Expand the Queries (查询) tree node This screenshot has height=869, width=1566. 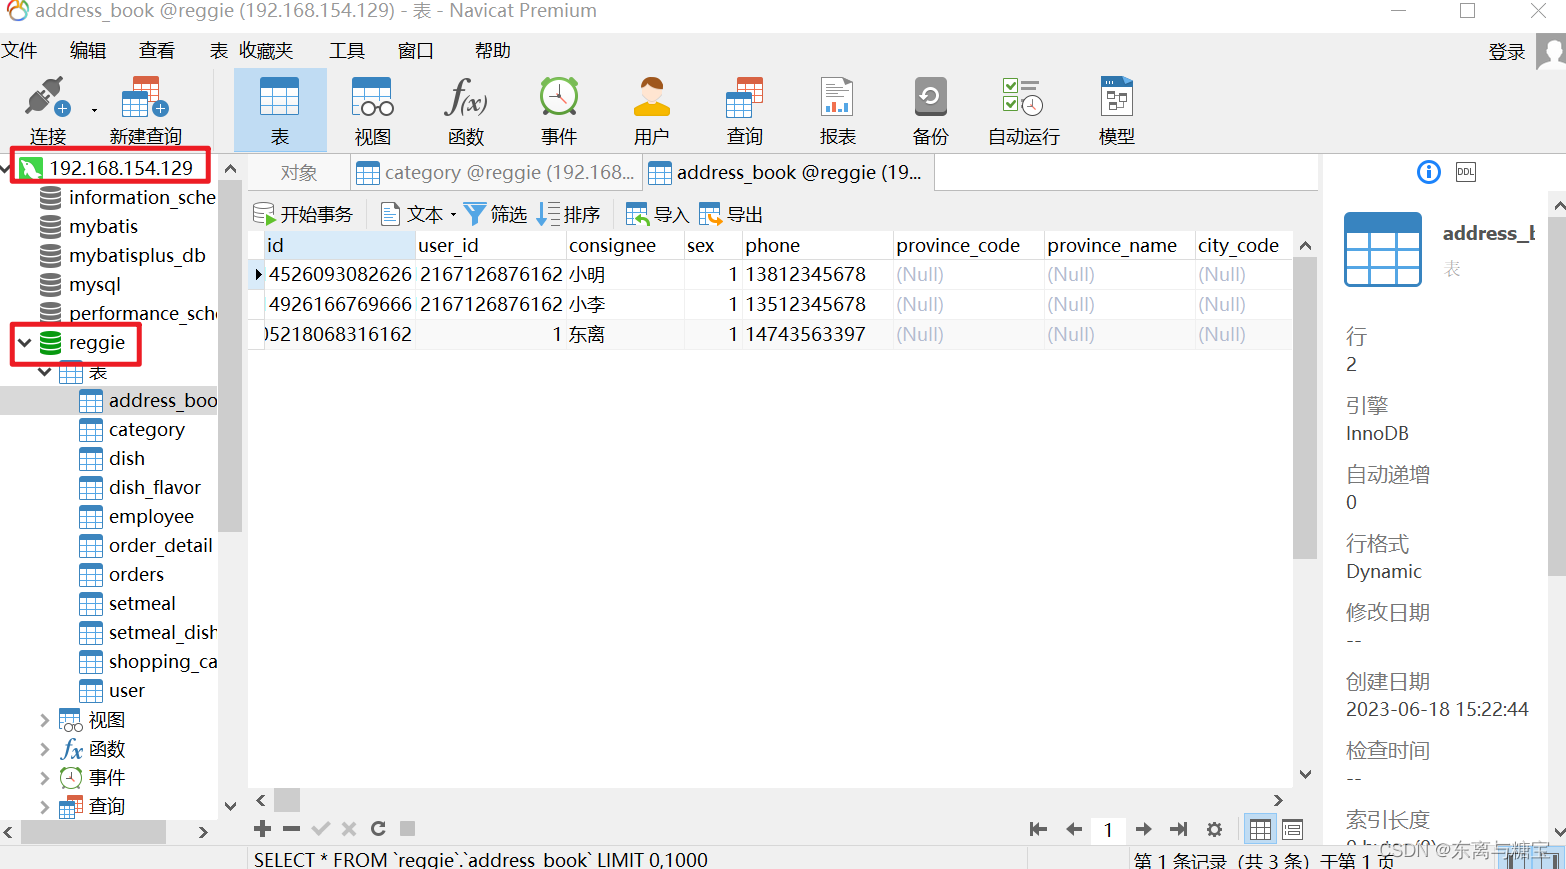pyautogui.click(x=44, y=806)
